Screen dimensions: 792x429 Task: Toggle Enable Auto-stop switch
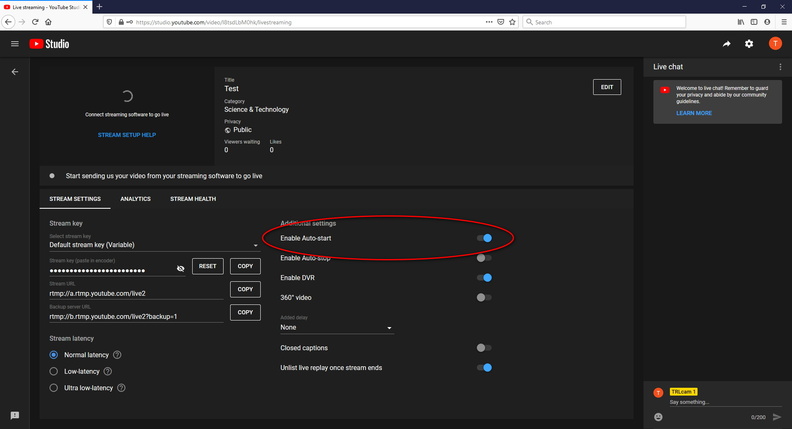pyautogui.click(x=484, y=258)
